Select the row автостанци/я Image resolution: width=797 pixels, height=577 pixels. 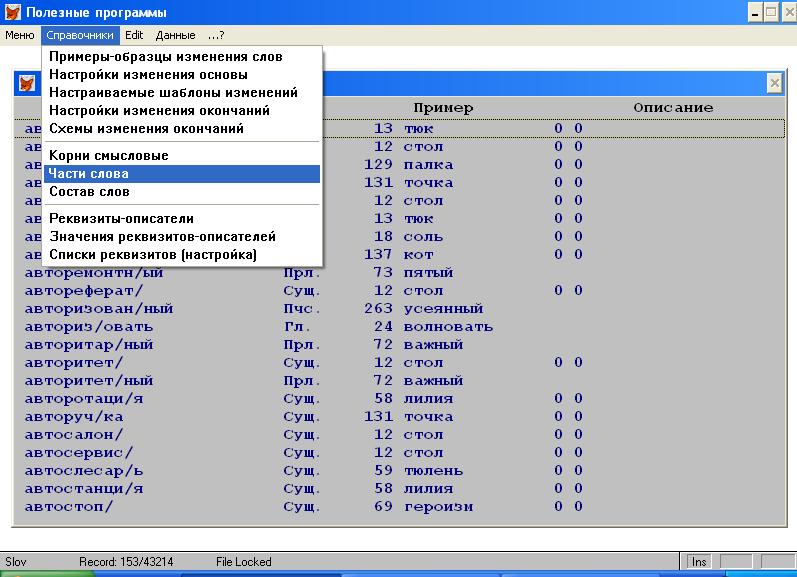(x=399, y=489)
